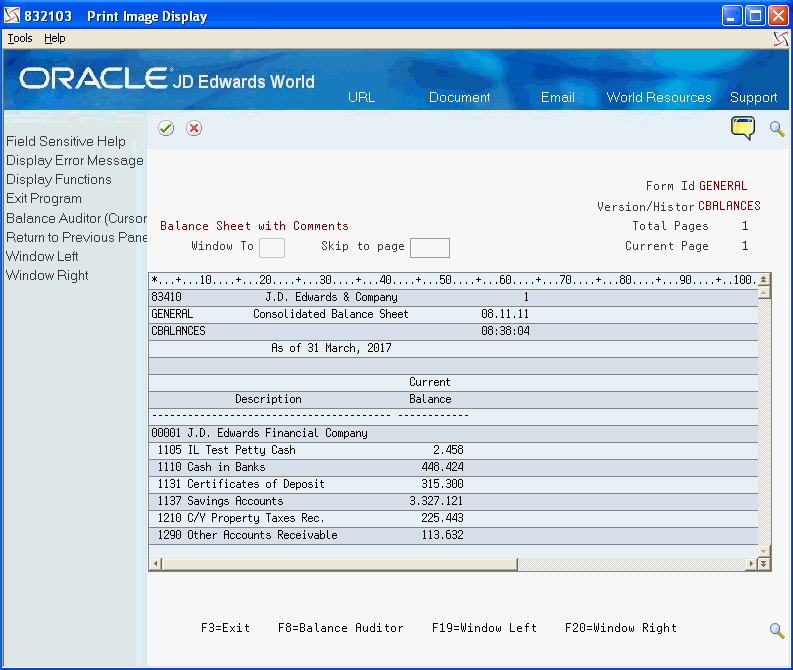The height and width of the screenshot is (670, 793).
Task: Select the 1131 Certificates of Deposit row
Action: click(453, 484)
